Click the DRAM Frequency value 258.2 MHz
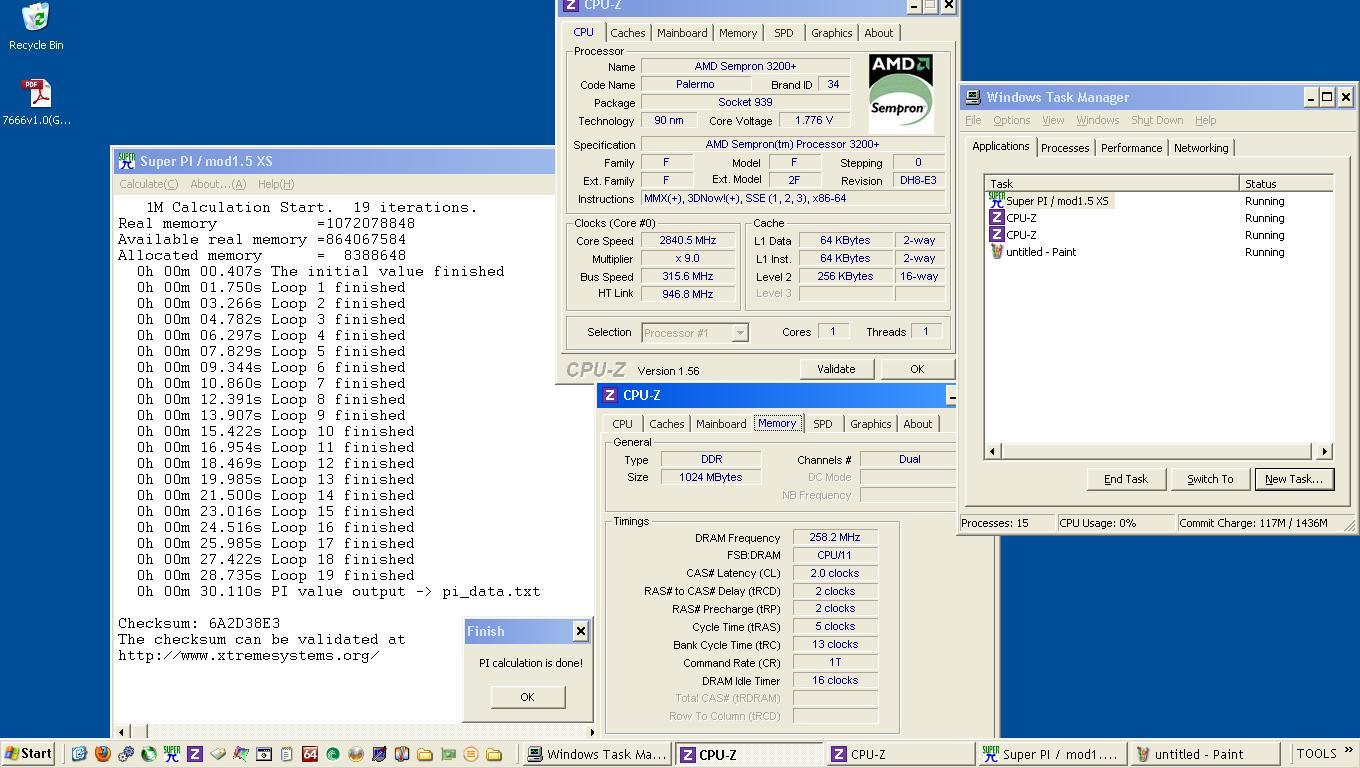 835,538
